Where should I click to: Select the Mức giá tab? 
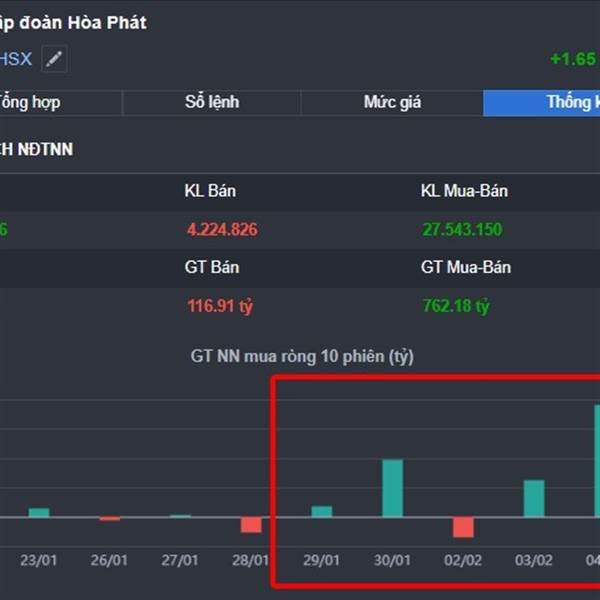392,103
